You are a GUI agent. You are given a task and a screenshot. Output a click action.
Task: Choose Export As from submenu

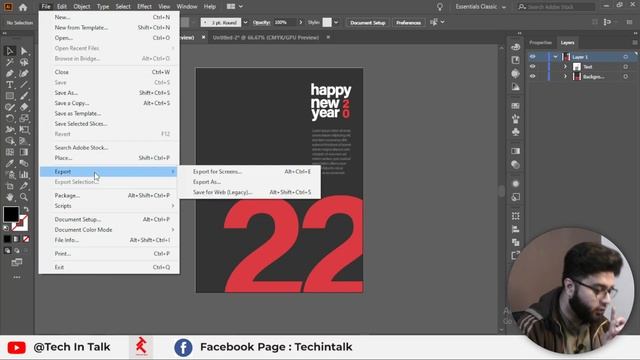pos(250,182)
